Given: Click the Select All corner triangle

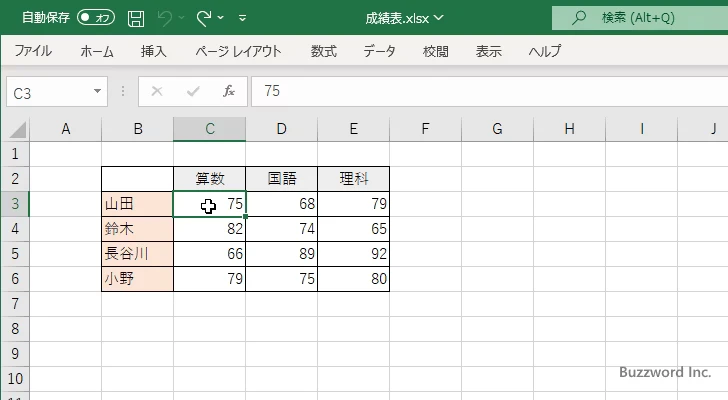Looking at the screenshot, I should (x=17, y=129).
